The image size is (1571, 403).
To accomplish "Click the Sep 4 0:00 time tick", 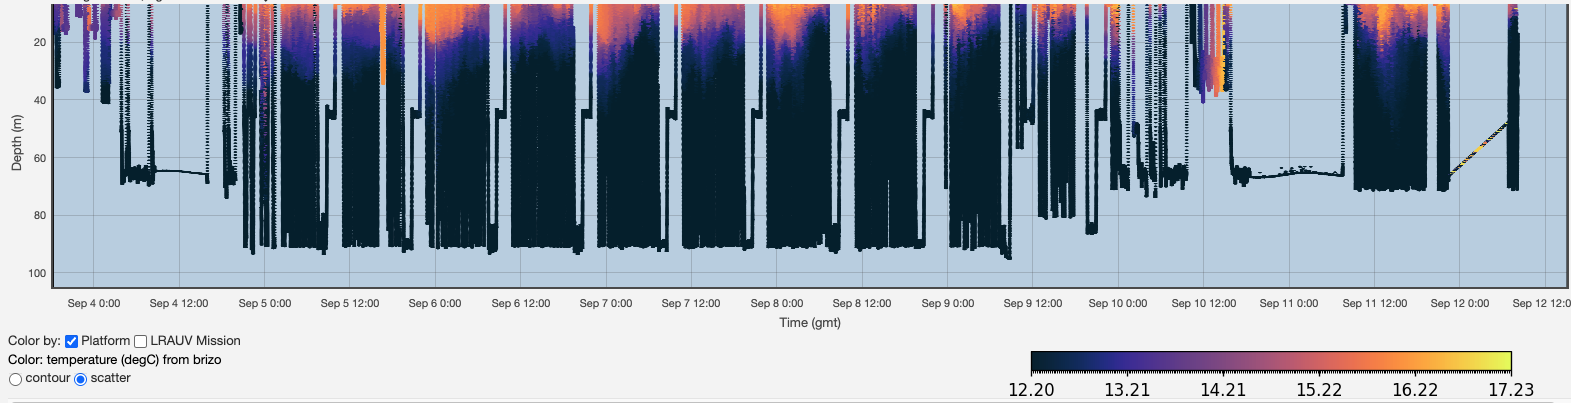I will (94, 303).
